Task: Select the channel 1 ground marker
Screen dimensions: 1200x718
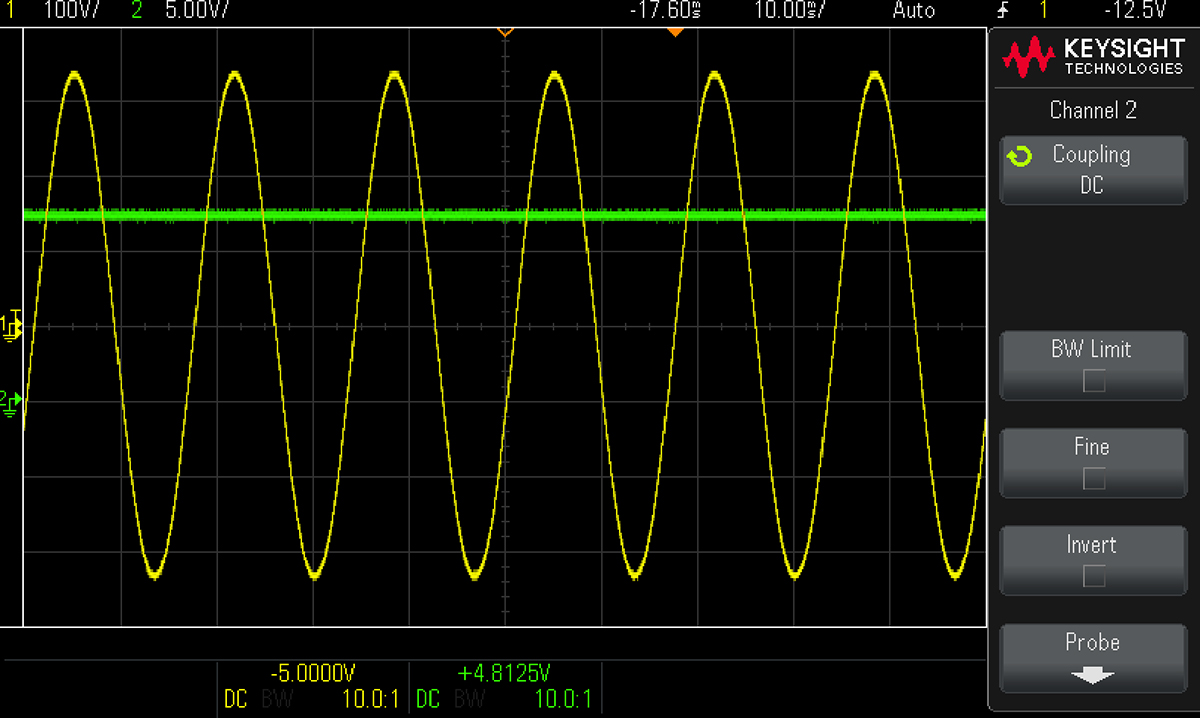Action: pyautogui.click(x=11, y=326)
